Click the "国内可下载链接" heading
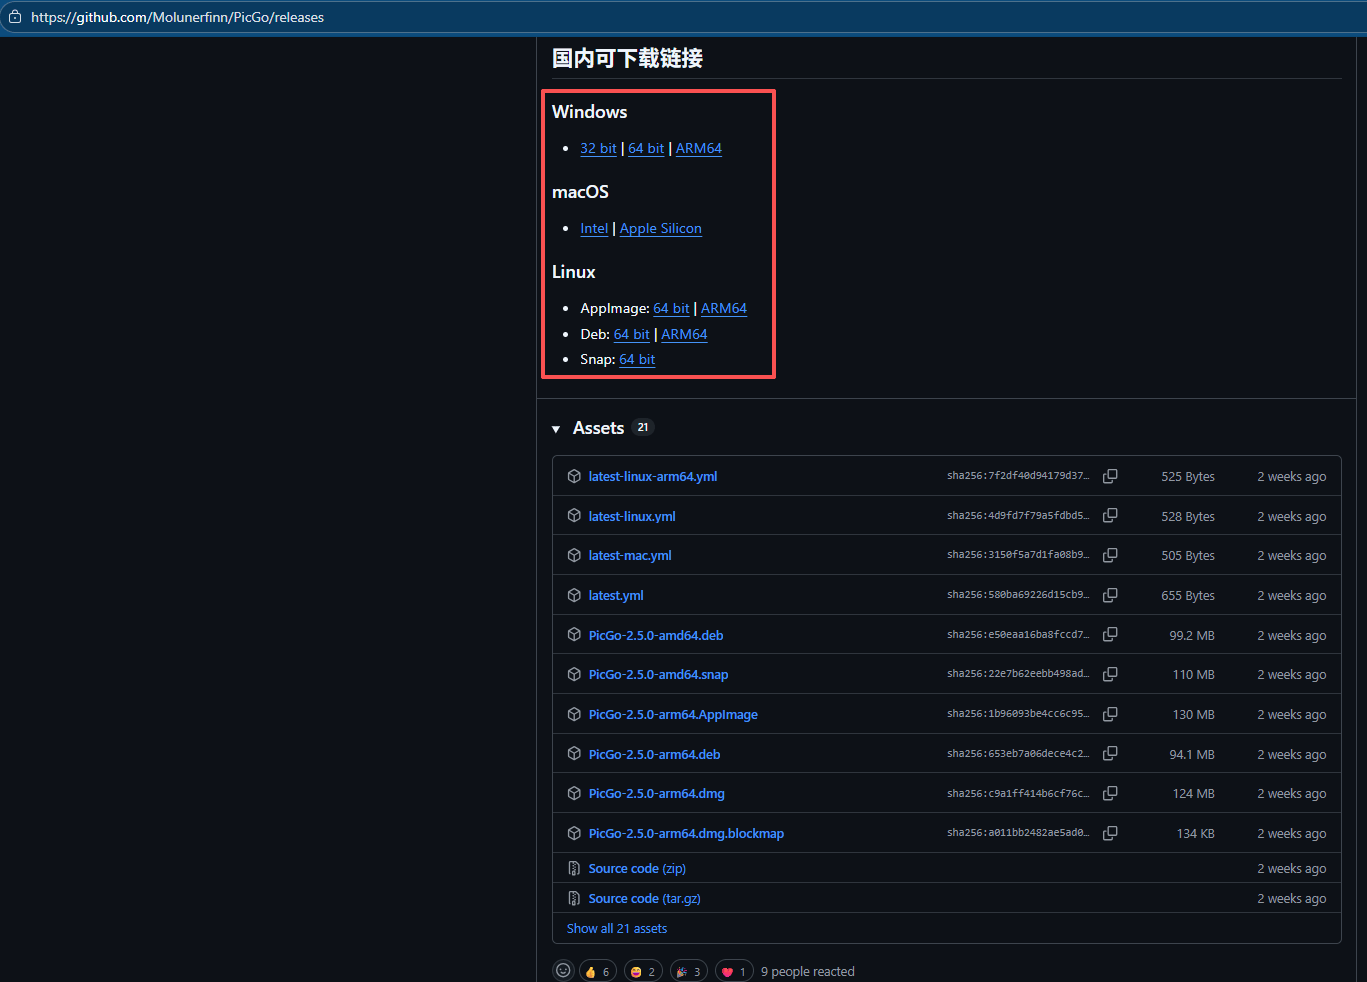The image size is (1367, 982). [x=627, y=58]
